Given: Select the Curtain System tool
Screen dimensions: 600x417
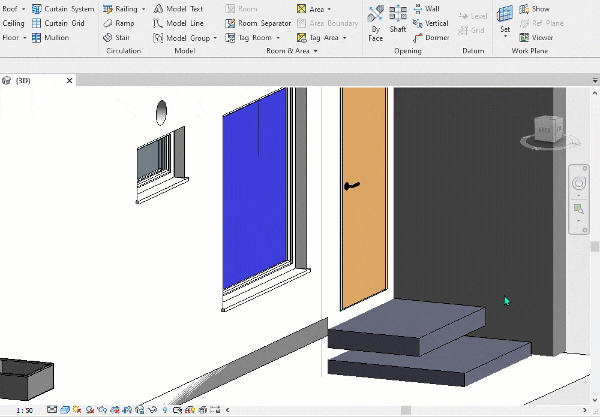Looking at the screenshot, I should pos(63,9).
